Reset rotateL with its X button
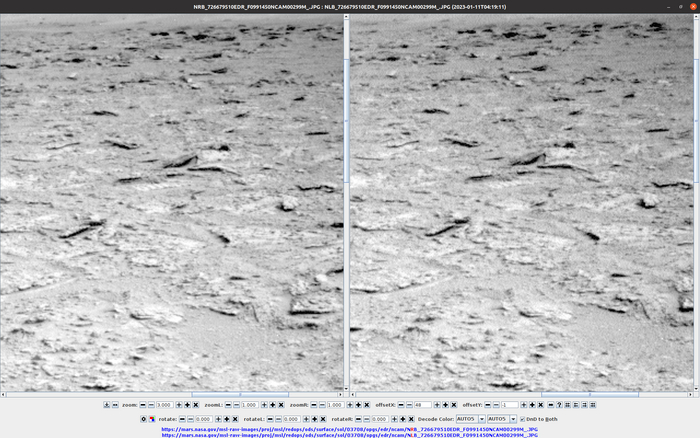700x438 pixels. tap(323, 419)
